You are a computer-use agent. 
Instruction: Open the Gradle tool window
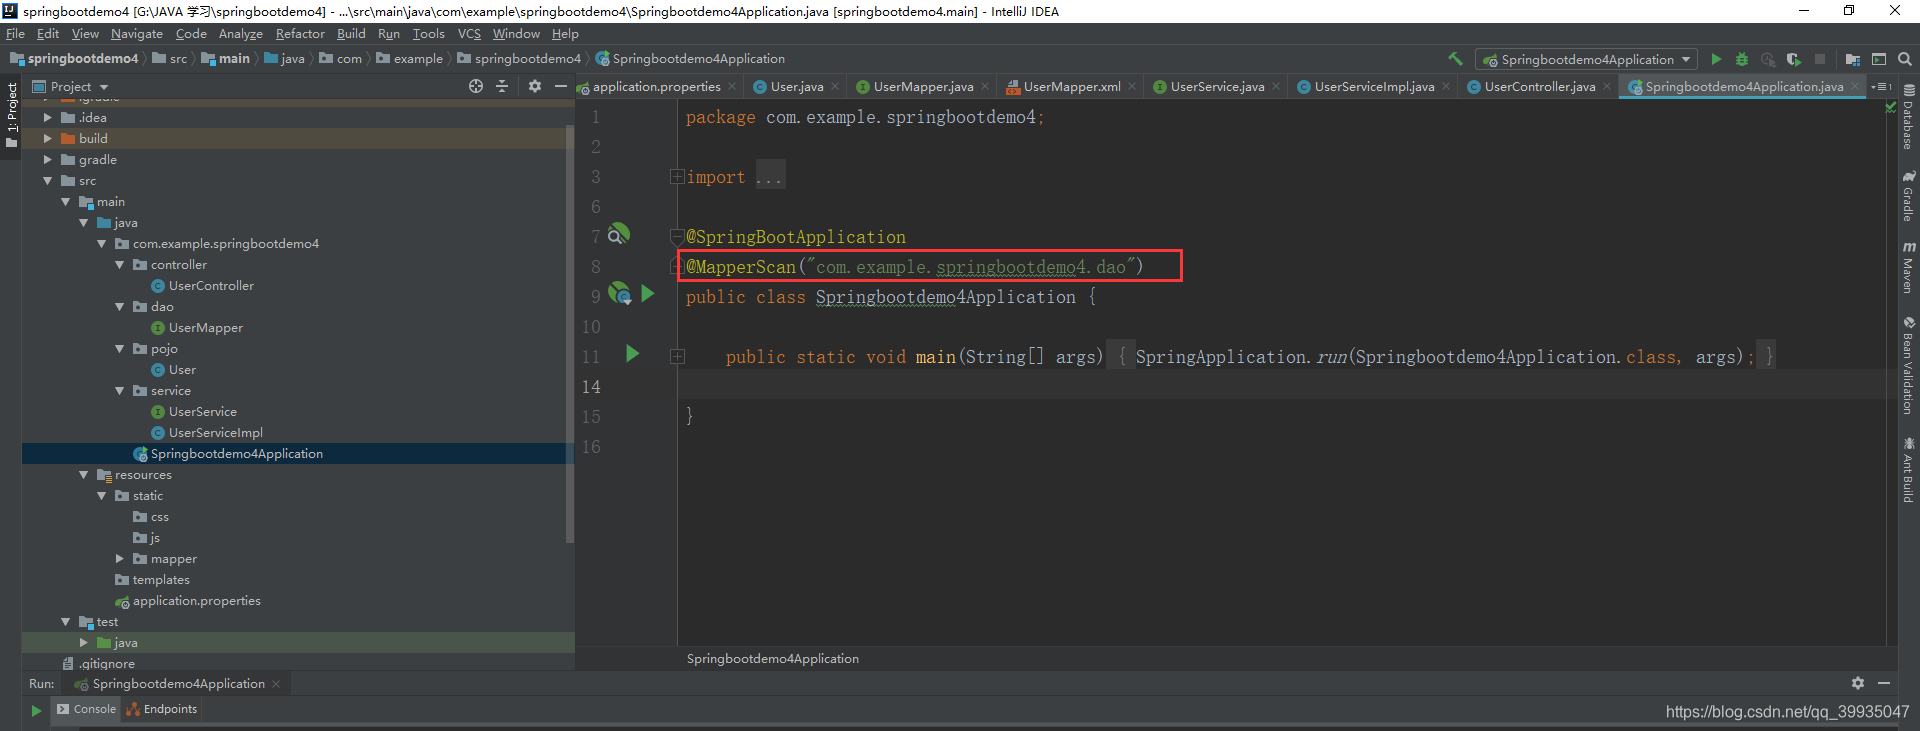[x=1909, y=196]
